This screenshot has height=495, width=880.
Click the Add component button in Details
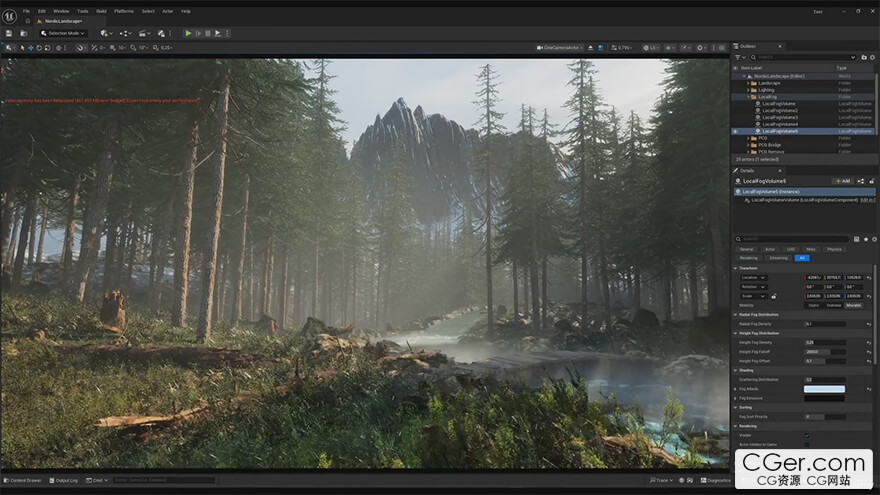[842, 181]
